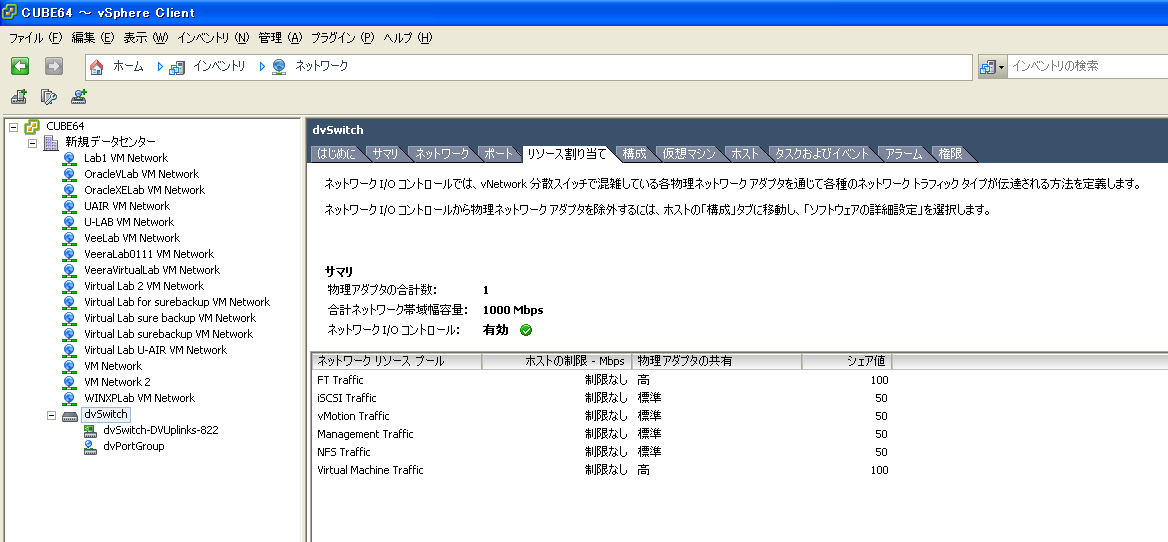The width and height of the screenshot is (1168, 542).
Task: Select the iSCSI Traffic row
Action: point(602,398)
